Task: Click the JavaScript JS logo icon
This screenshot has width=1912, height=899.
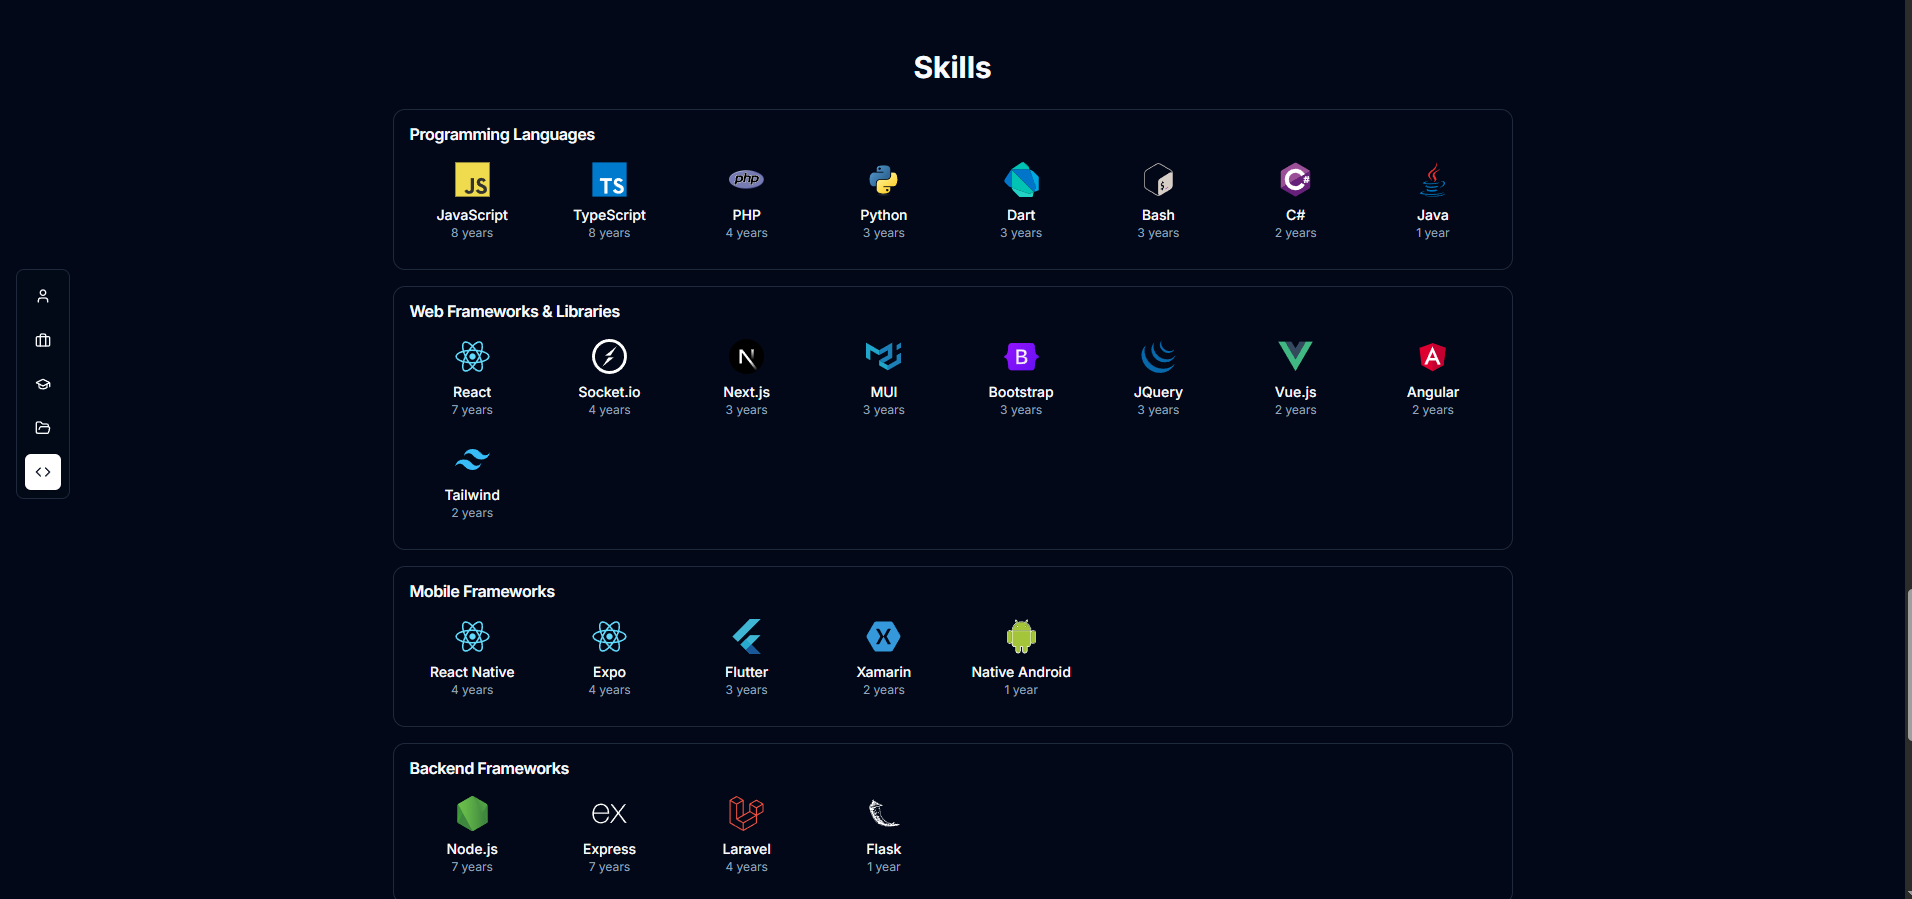Action: [472, 180]
